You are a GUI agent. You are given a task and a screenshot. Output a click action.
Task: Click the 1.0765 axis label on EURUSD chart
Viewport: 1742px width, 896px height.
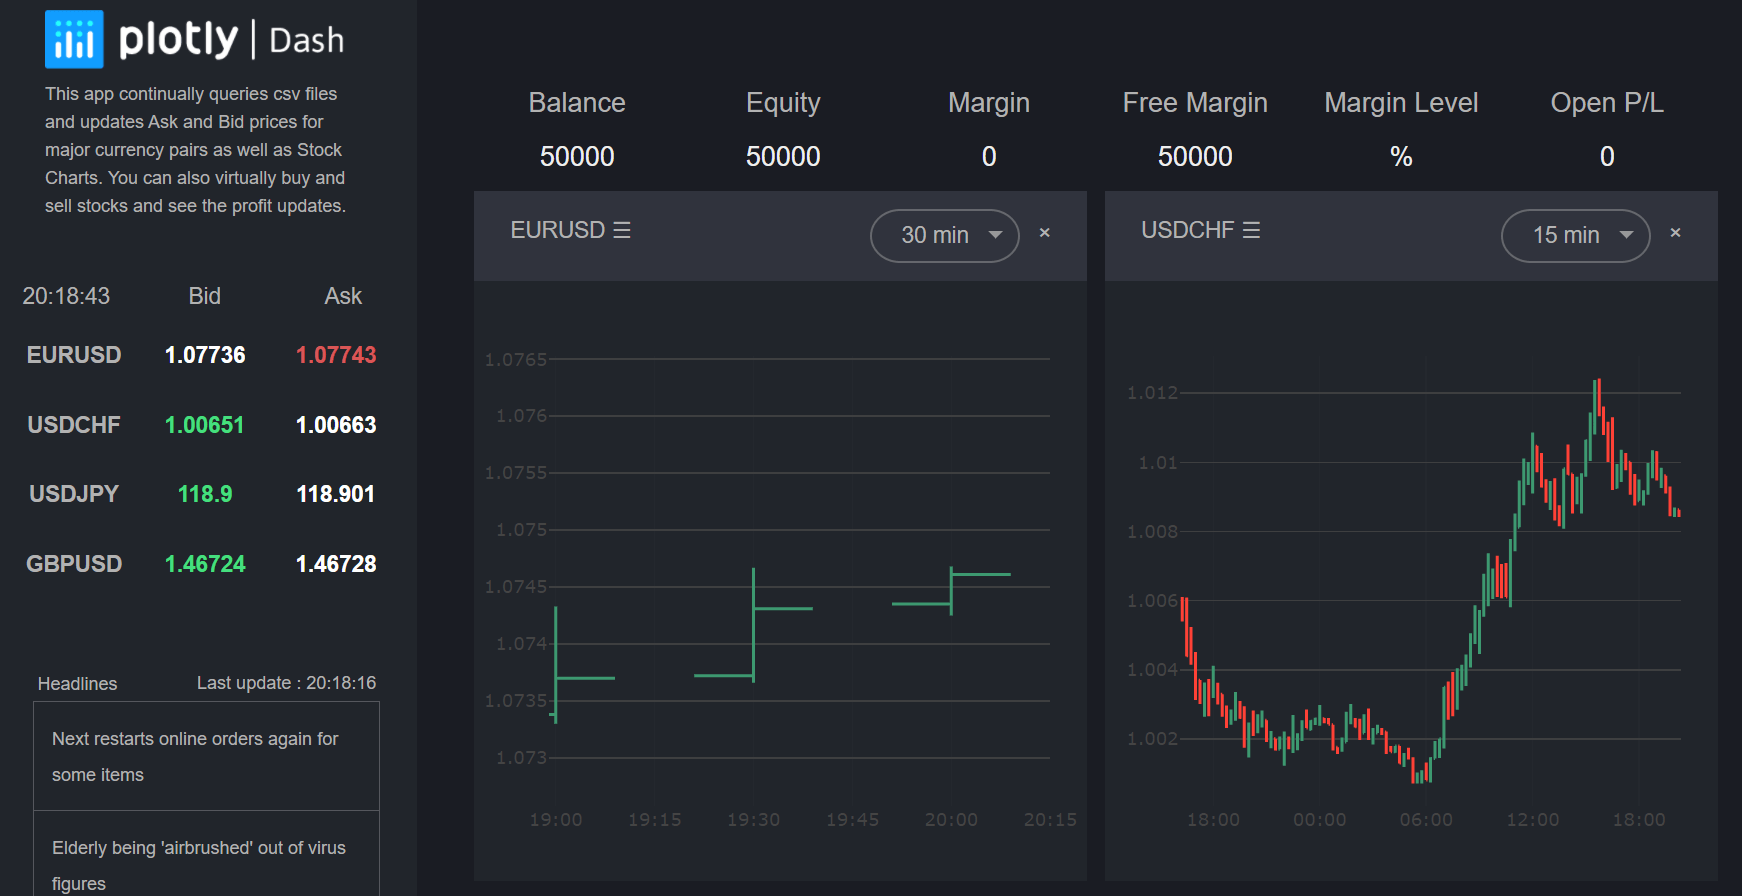516,359
